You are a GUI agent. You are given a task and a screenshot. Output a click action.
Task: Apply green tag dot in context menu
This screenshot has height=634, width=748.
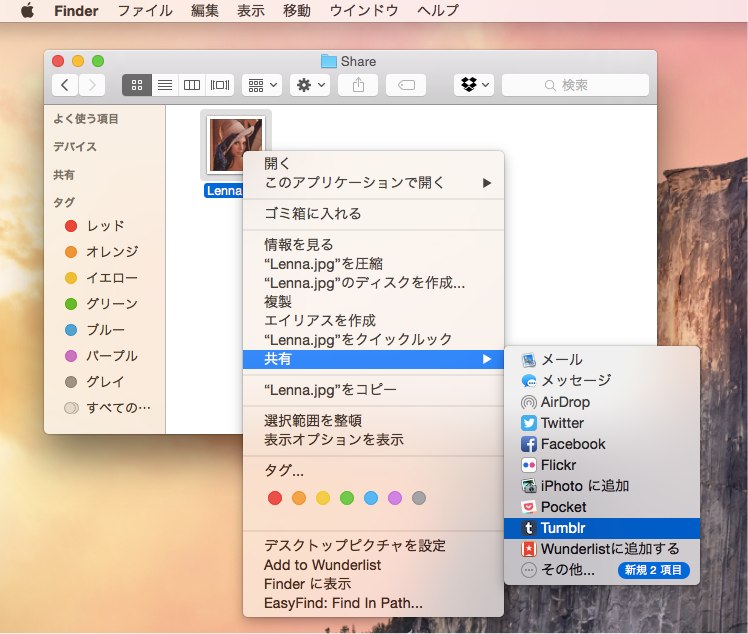pos(347,498)
